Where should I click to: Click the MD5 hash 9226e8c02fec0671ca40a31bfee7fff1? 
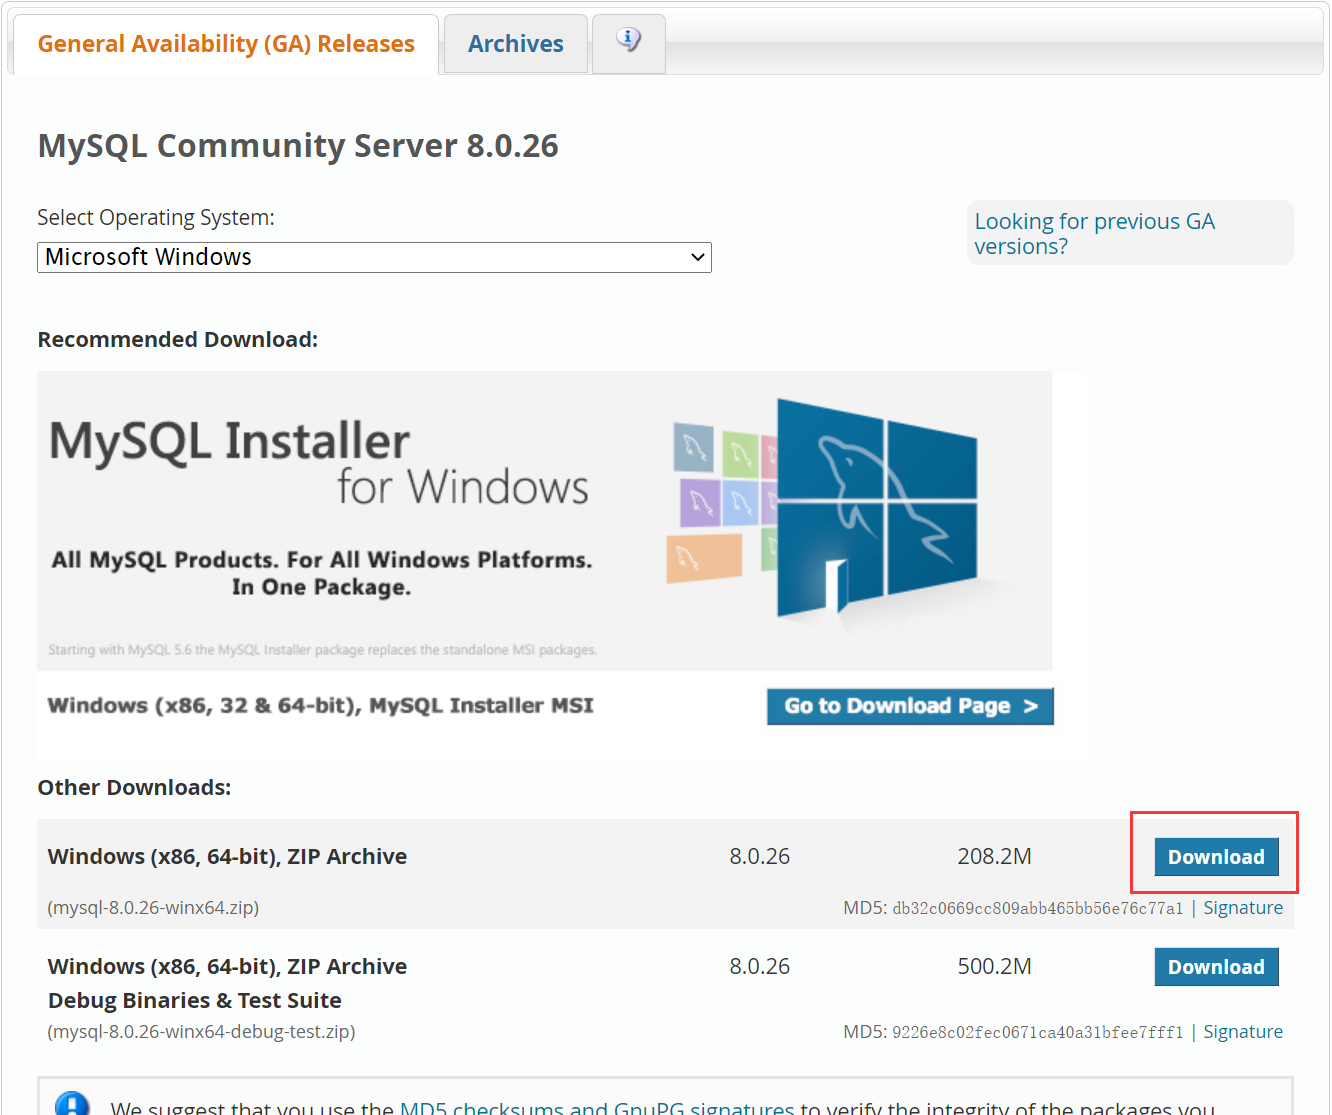(x=1037, y=1032)
